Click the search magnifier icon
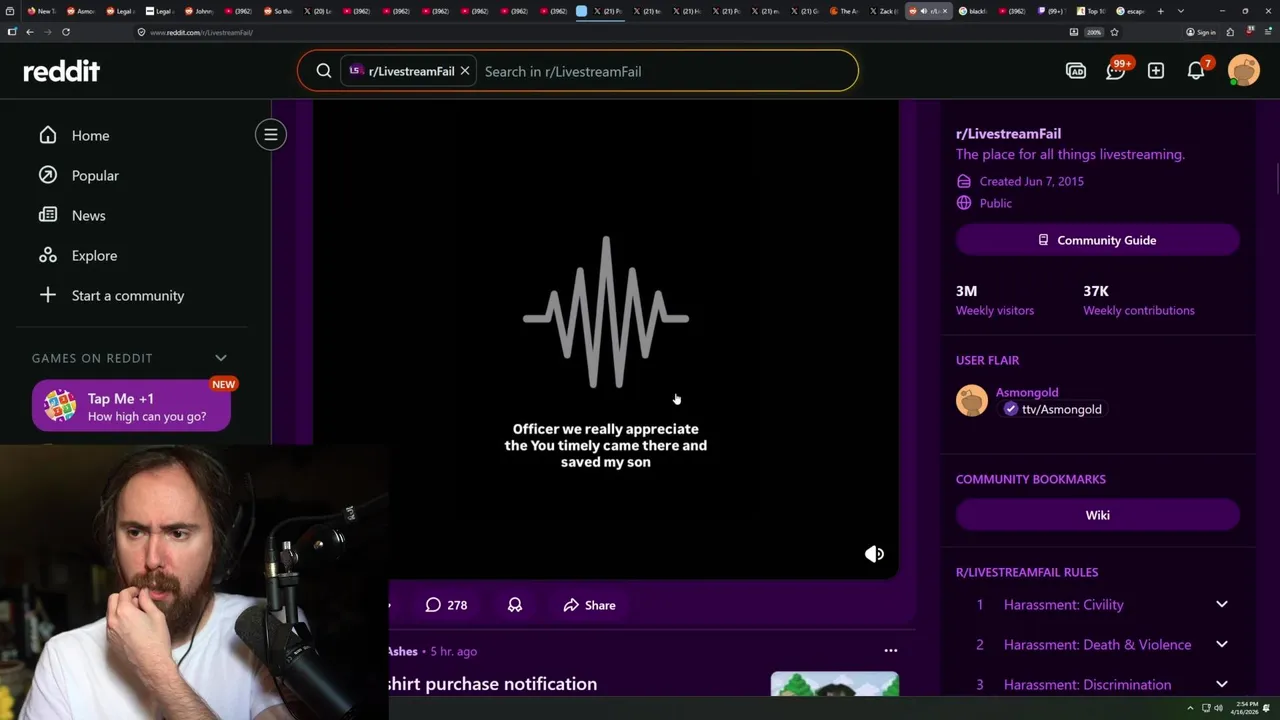Screen dimensions: 1280x720 click(324, 71)
